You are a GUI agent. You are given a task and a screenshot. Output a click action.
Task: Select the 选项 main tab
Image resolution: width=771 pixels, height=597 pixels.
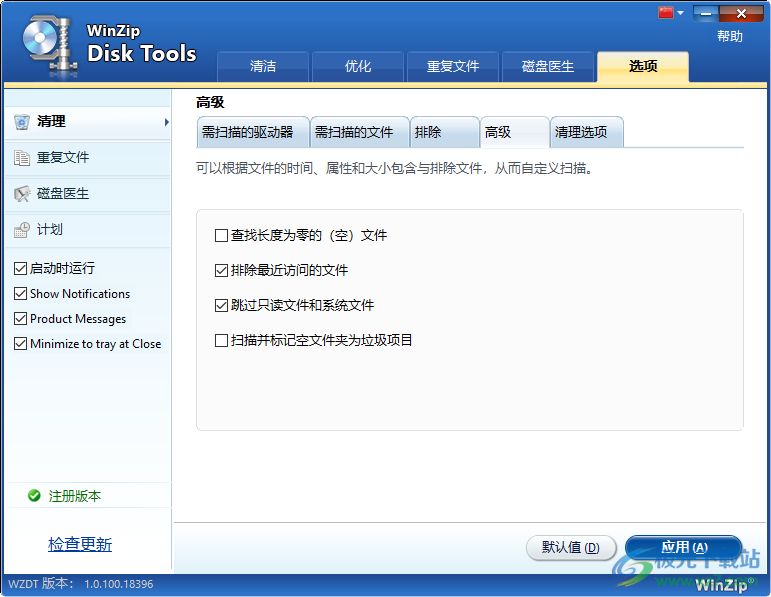click(643, 66)
